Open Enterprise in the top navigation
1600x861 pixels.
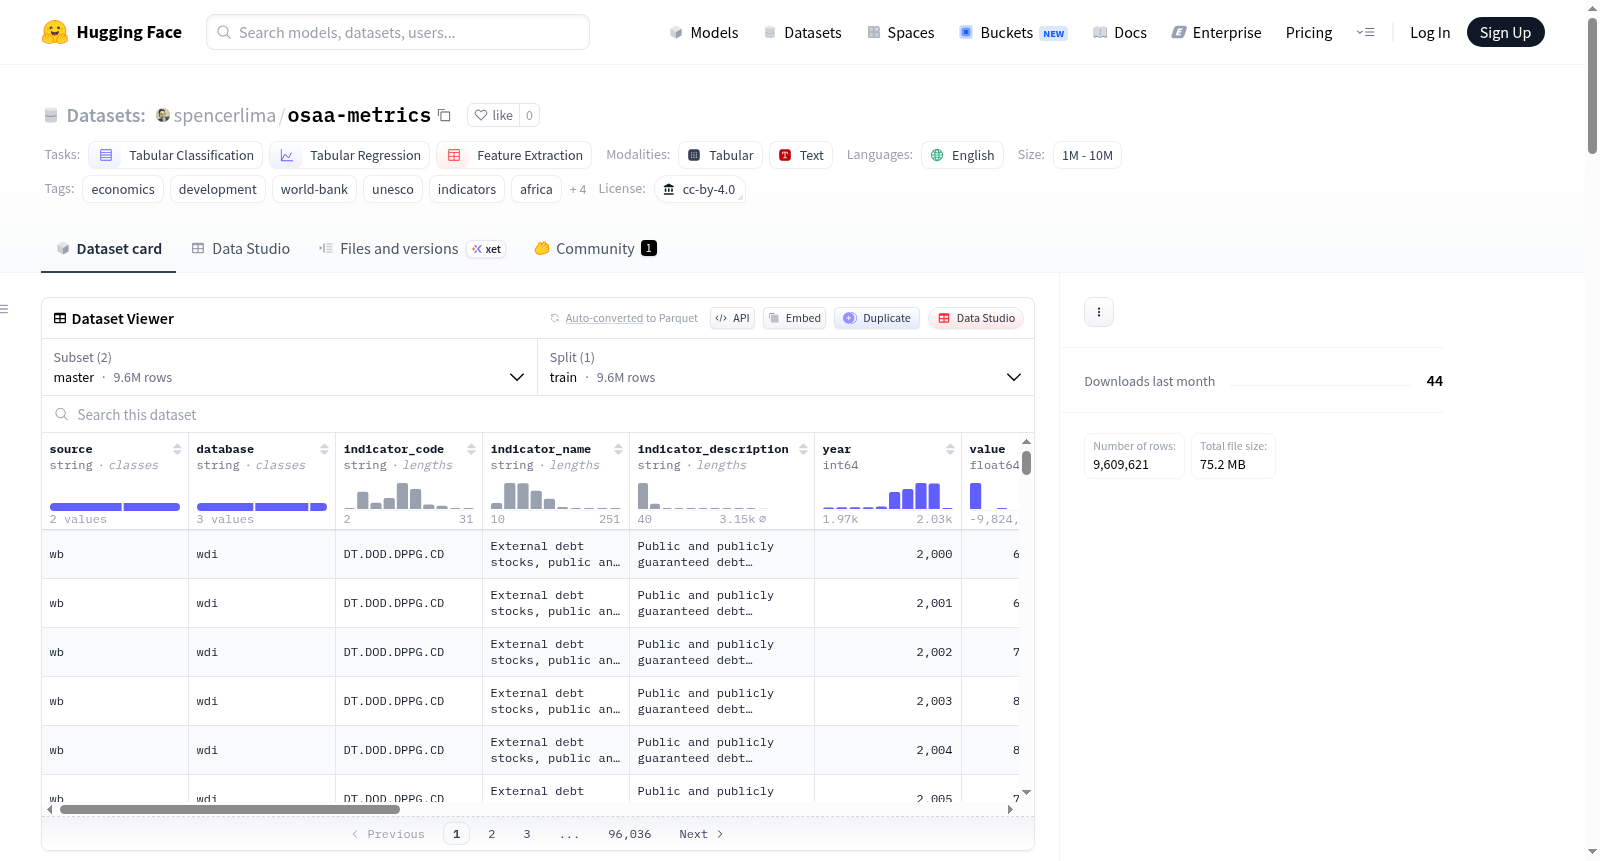1217,32
